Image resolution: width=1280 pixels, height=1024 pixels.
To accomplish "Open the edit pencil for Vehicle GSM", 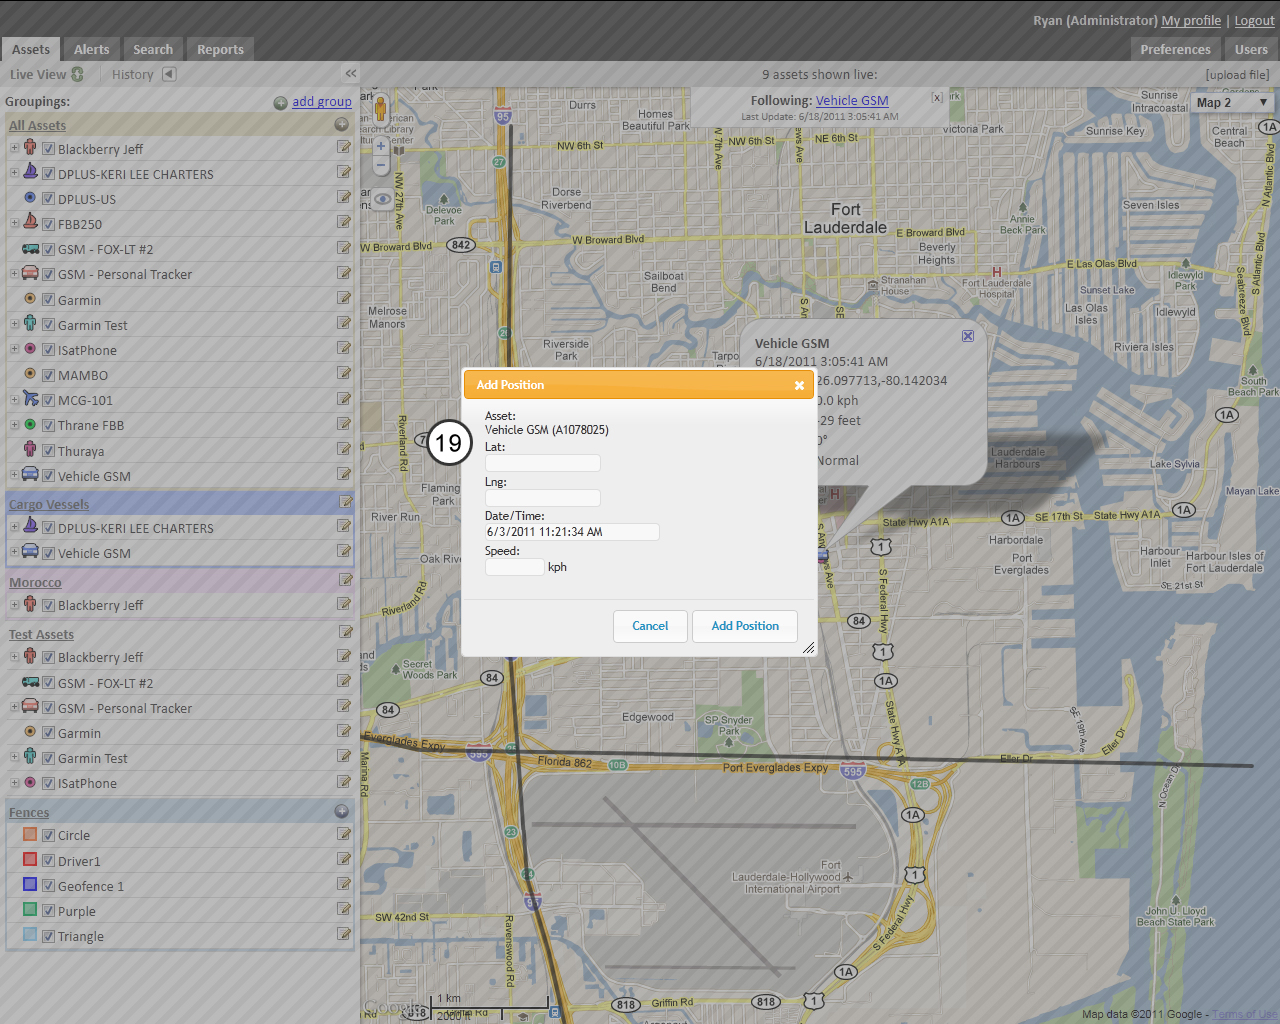I will (x=345, y=475).
